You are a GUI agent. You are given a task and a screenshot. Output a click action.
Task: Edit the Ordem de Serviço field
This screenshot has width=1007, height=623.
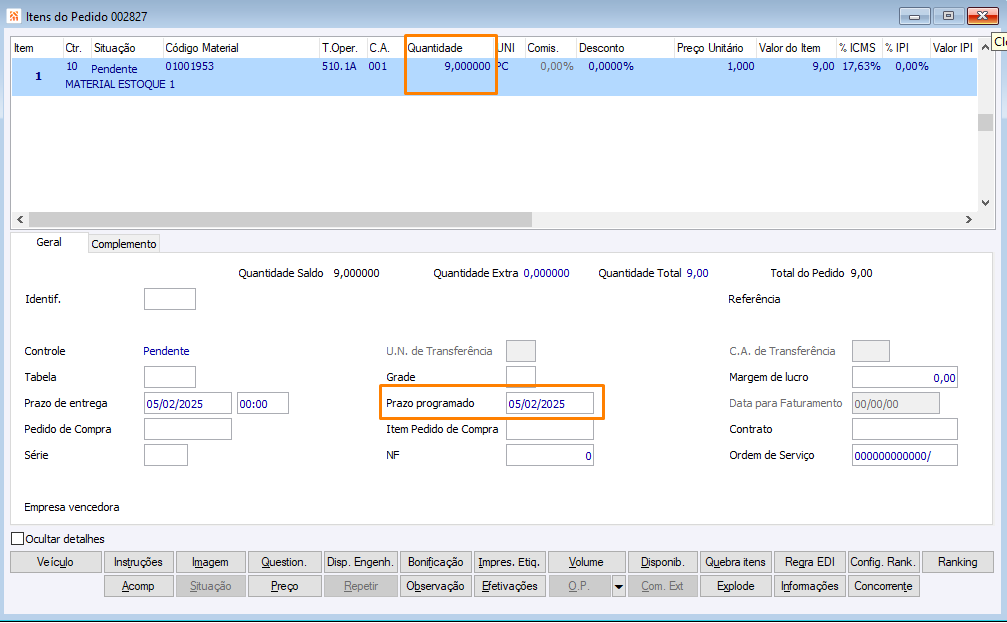(904, 455)
